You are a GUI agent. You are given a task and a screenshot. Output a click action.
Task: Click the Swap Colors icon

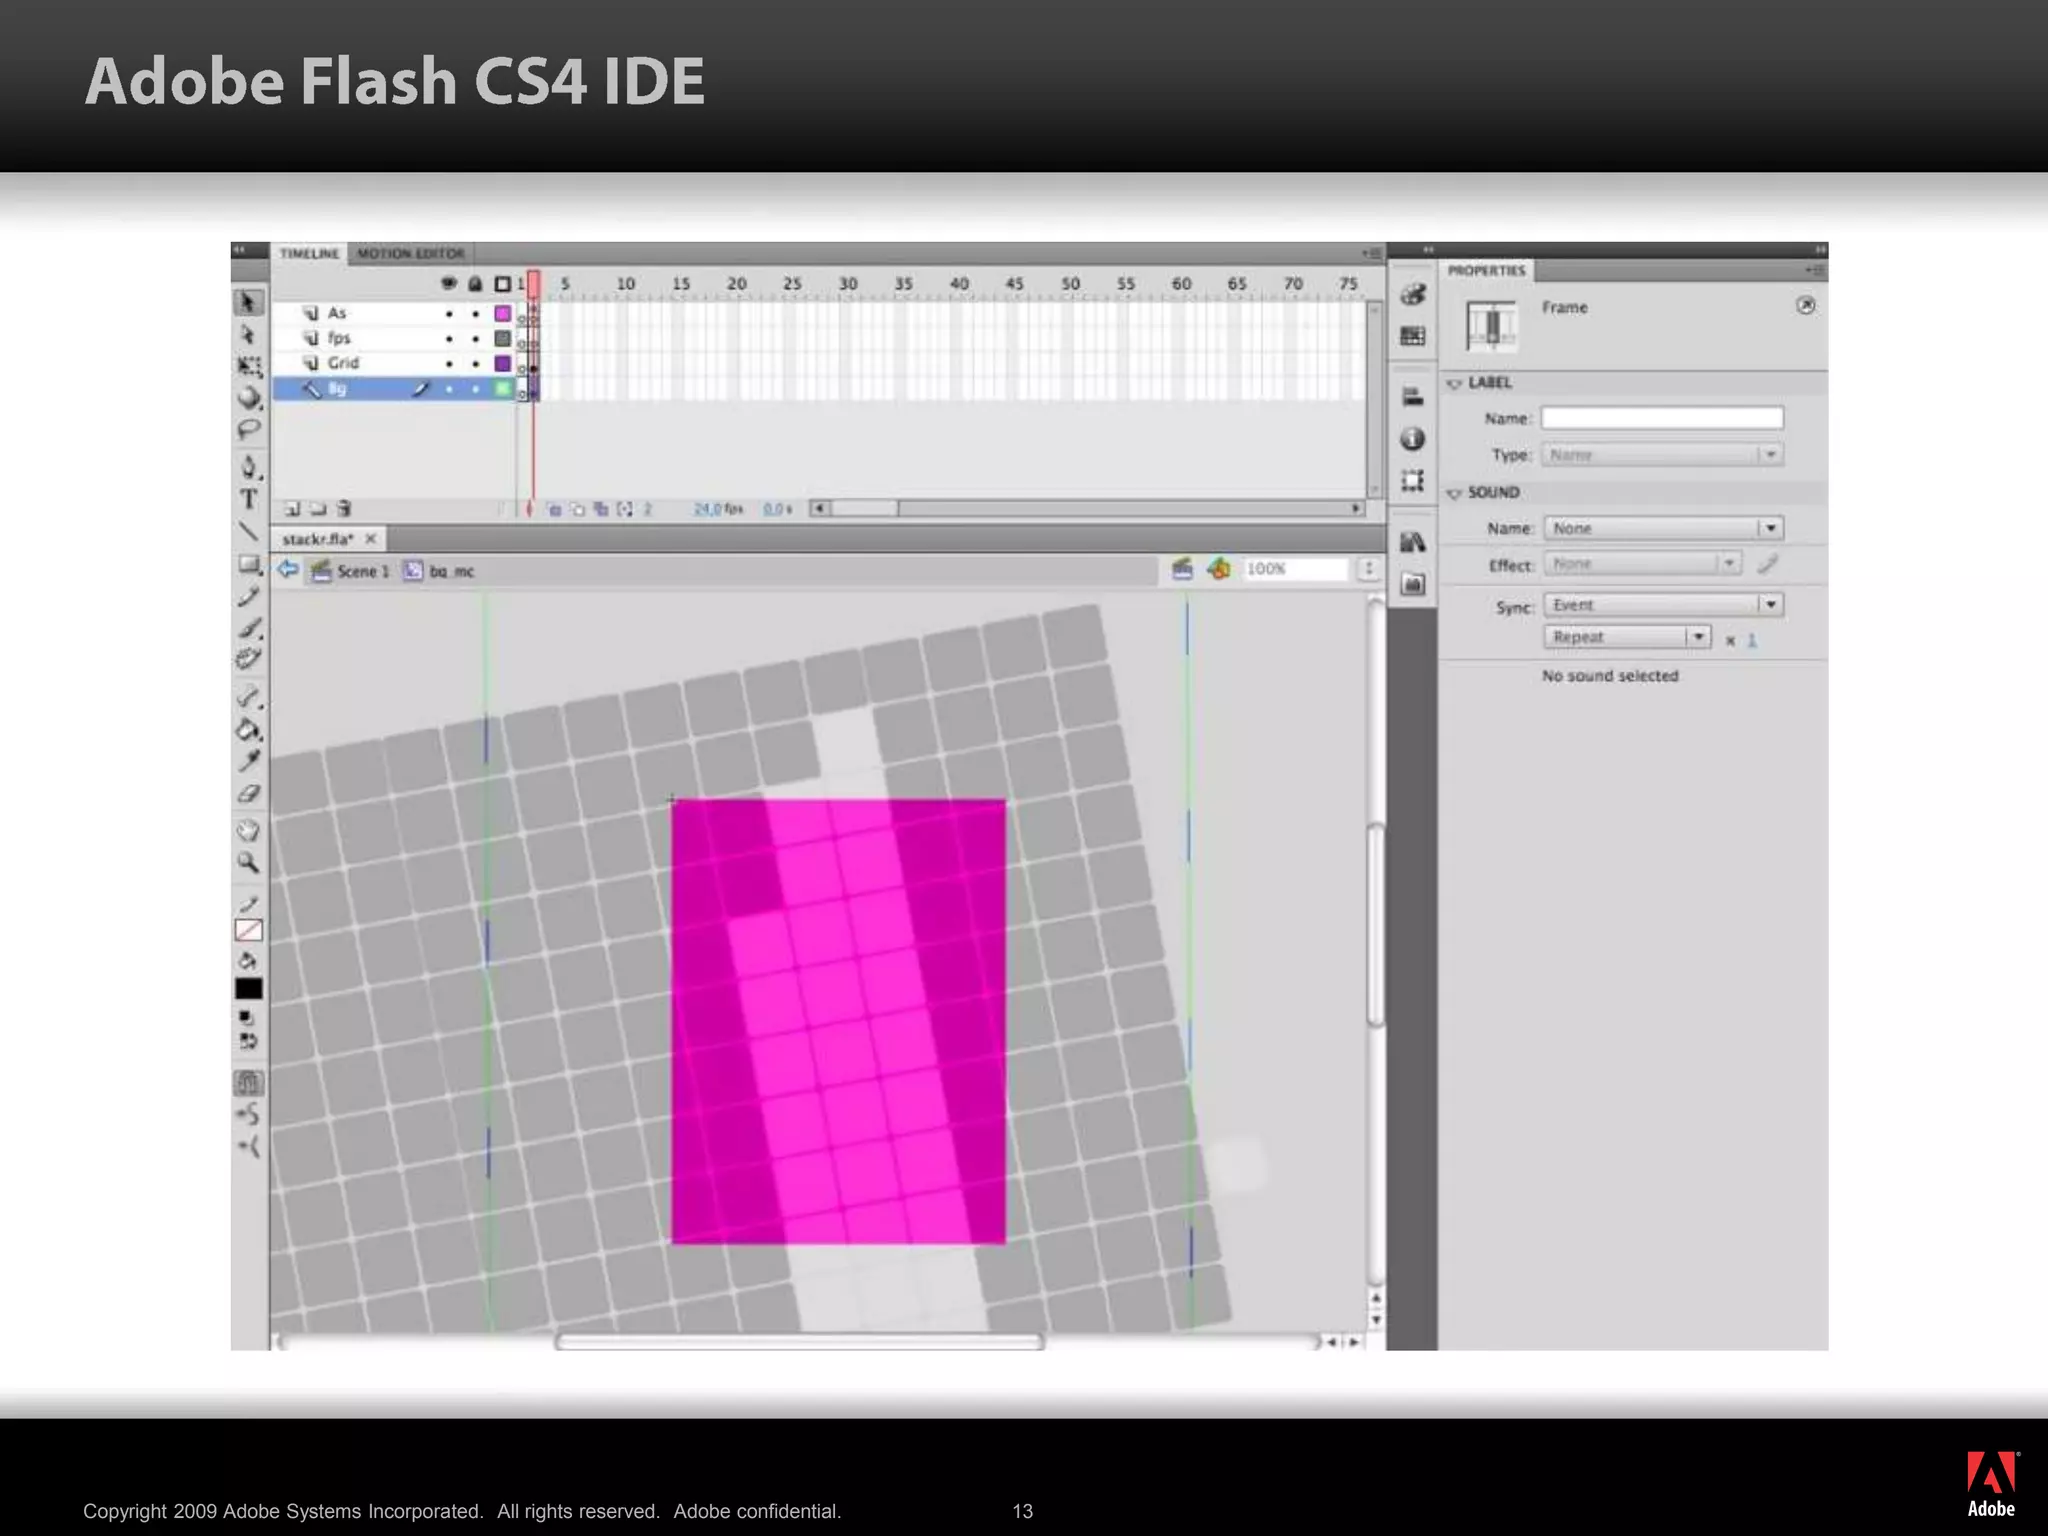point(249,1041)
